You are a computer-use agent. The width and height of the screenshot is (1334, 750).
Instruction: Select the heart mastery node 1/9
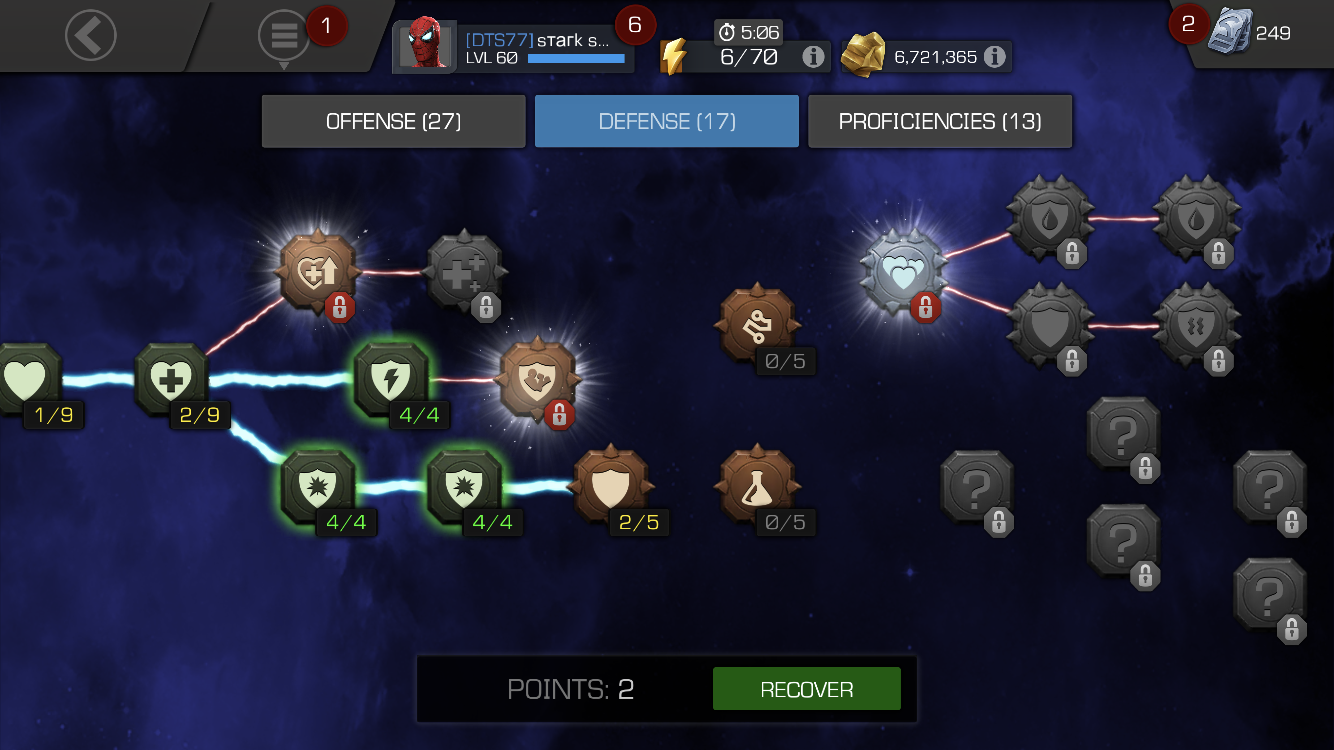point(26,379)
